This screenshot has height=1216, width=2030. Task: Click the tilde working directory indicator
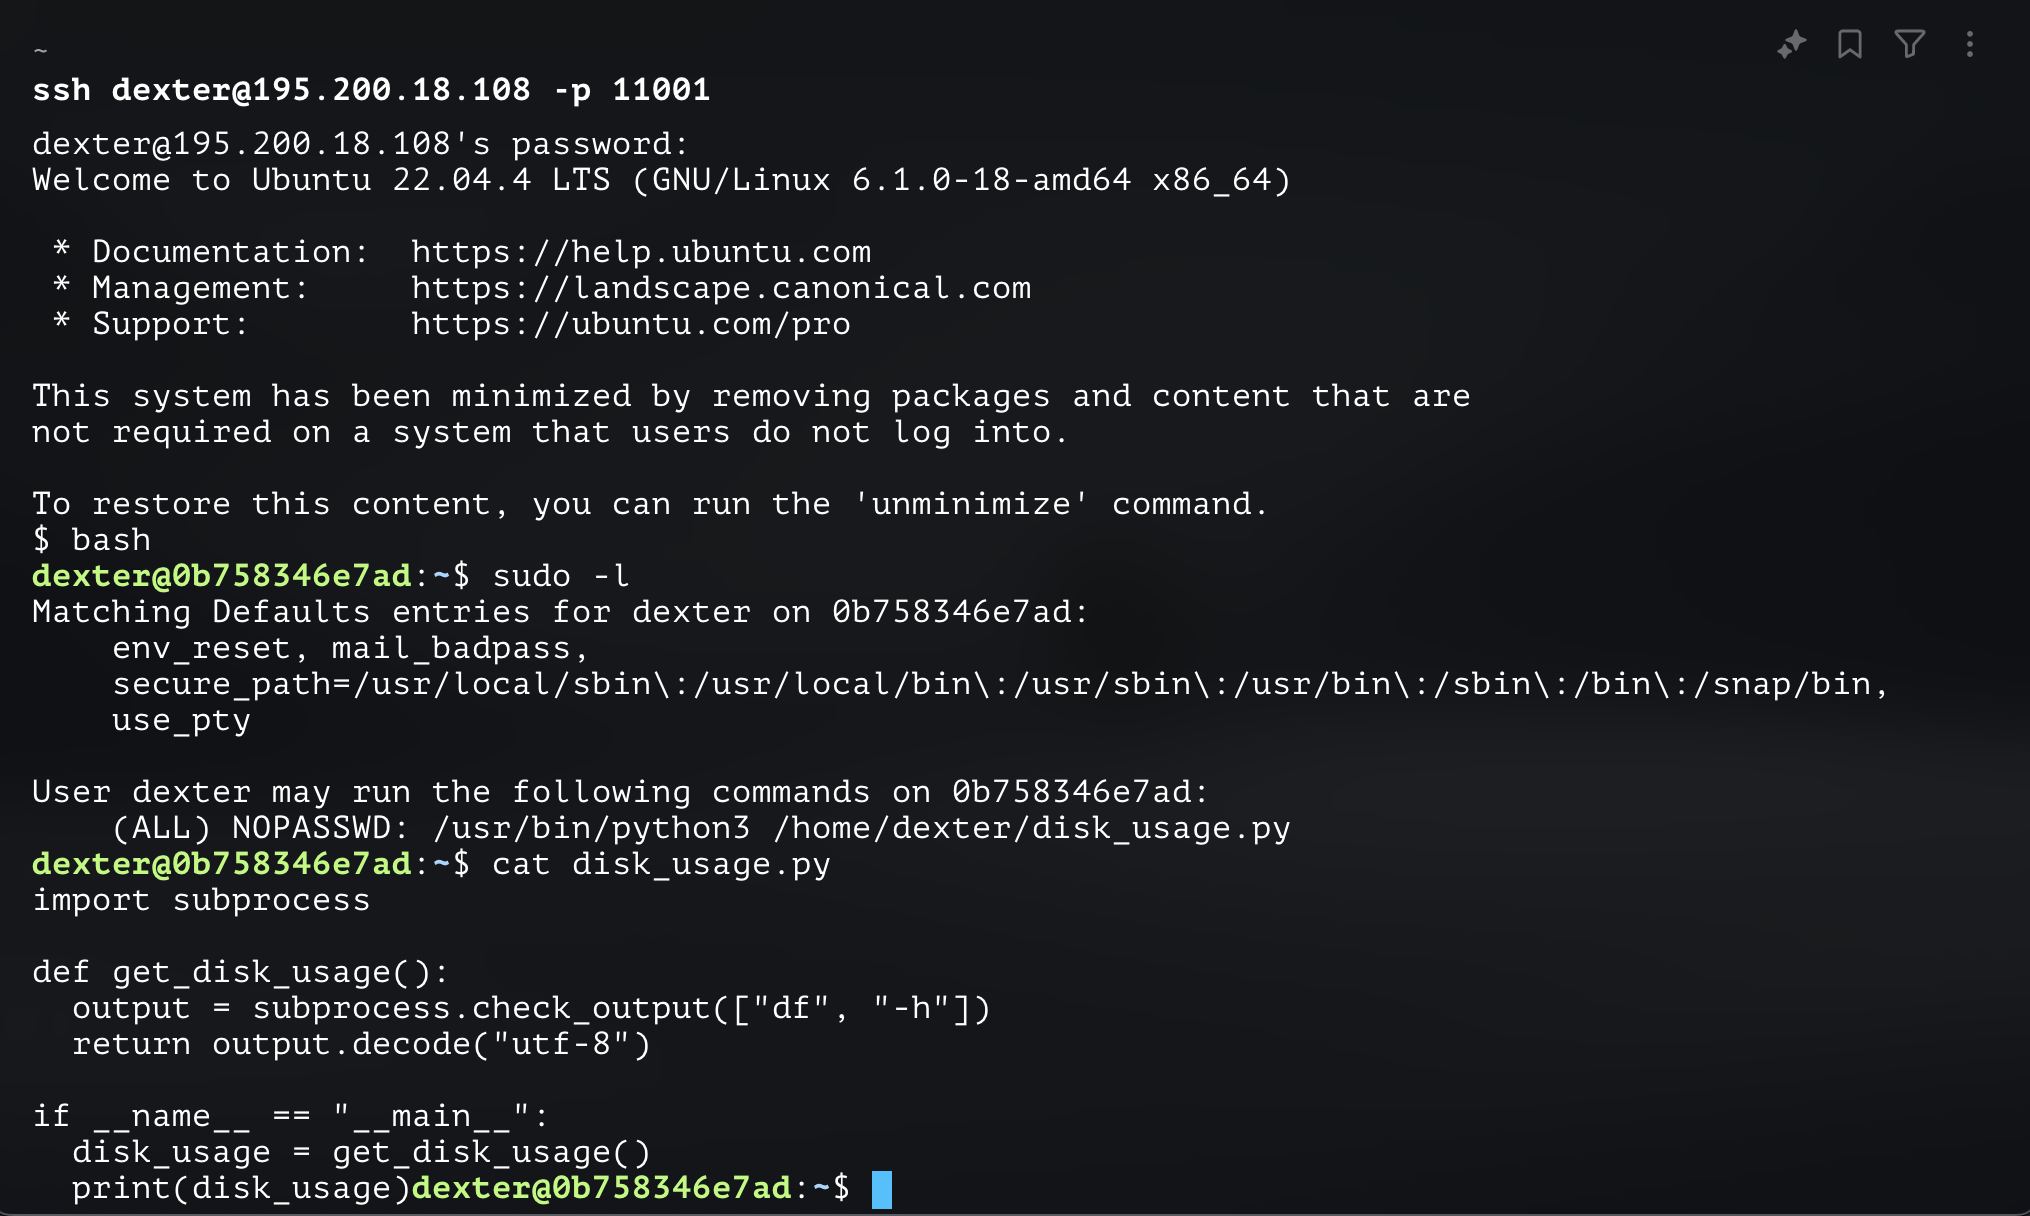click(x=40, y=50)
